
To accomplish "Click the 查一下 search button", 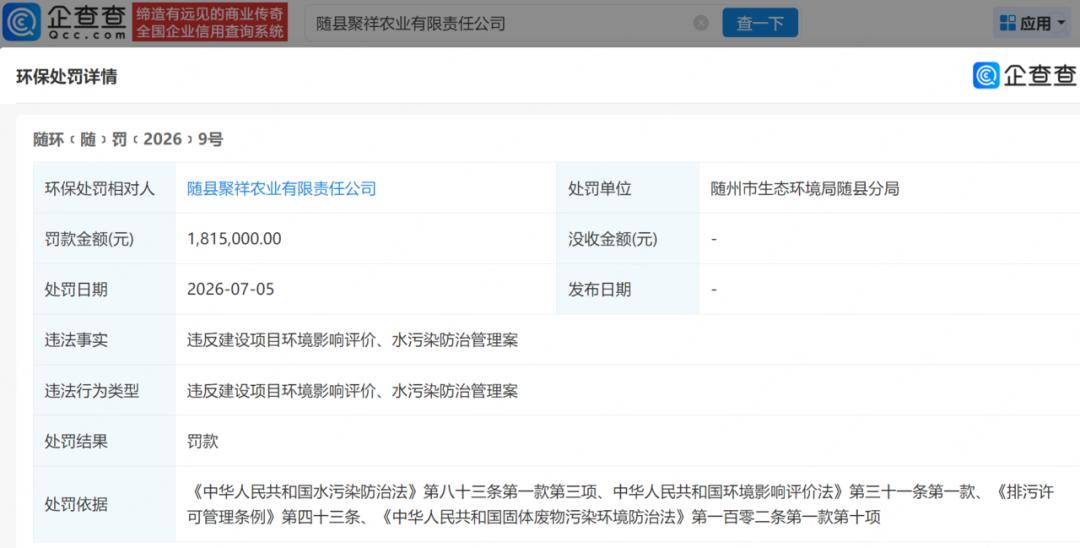I will coord(760,23).
